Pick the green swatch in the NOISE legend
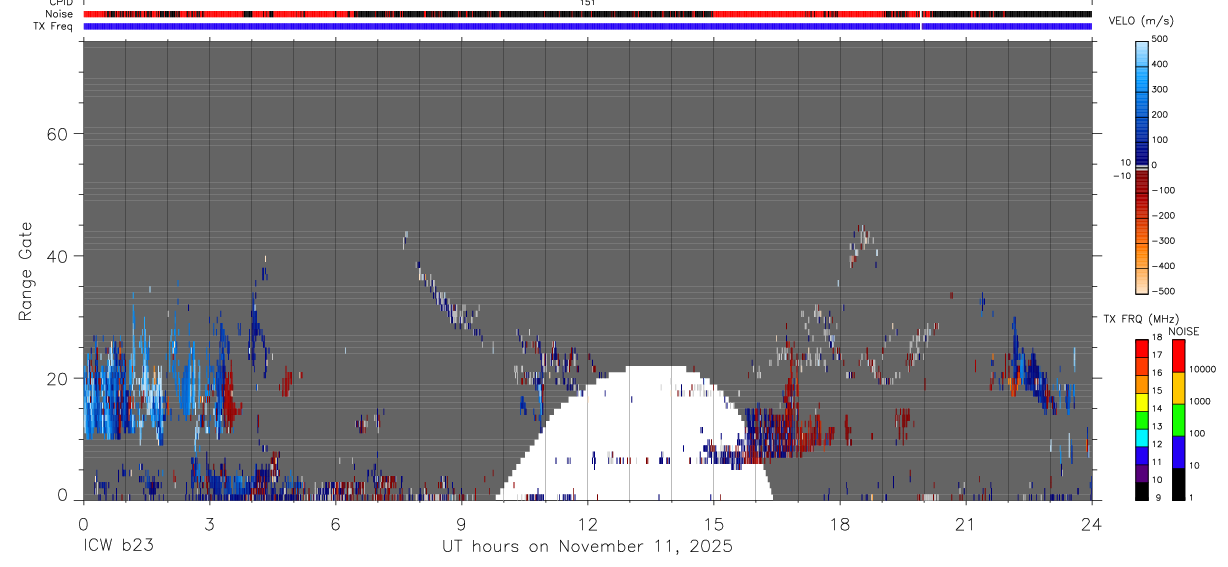Screen dimensions: 1228x567 [1178, 419]
